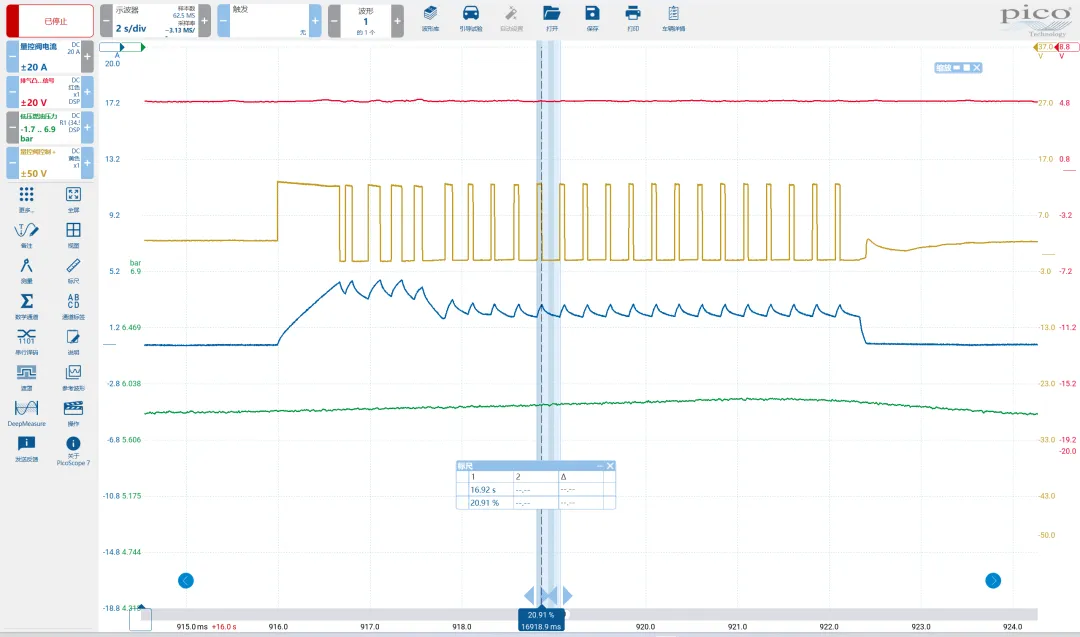Select the Rulers (标尺) tool
Viewport: 1080px width, 637px height.
click(73, 269)
